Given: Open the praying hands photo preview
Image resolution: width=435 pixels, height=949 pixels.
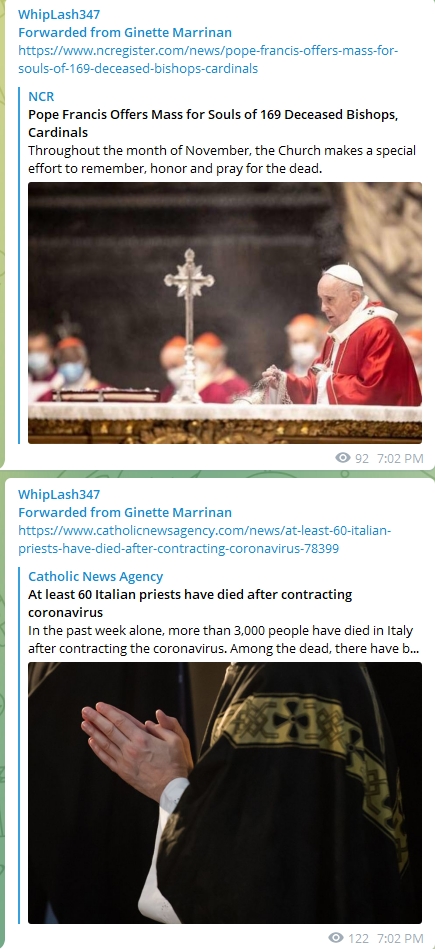Looking at the screenshot, I should pyautogui.click(x=225, y=793).
